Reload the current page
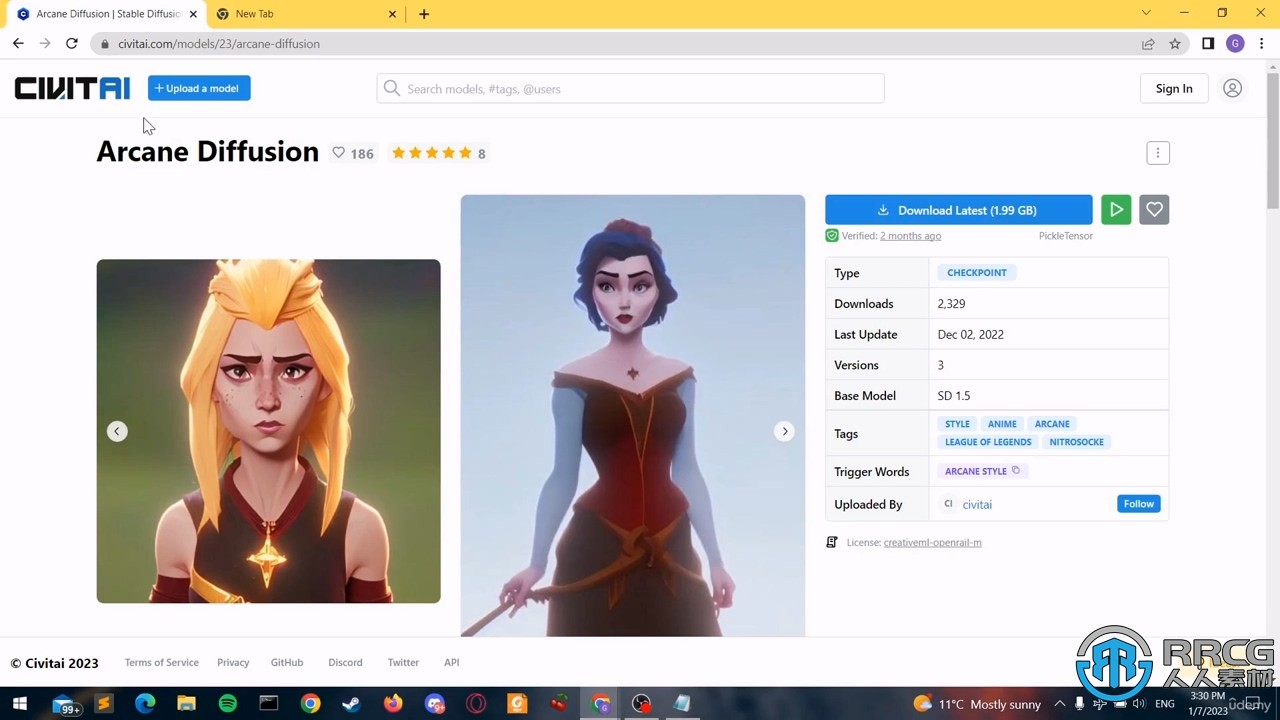This screenshot has width=1280, height=720. [x=72, y=43]
